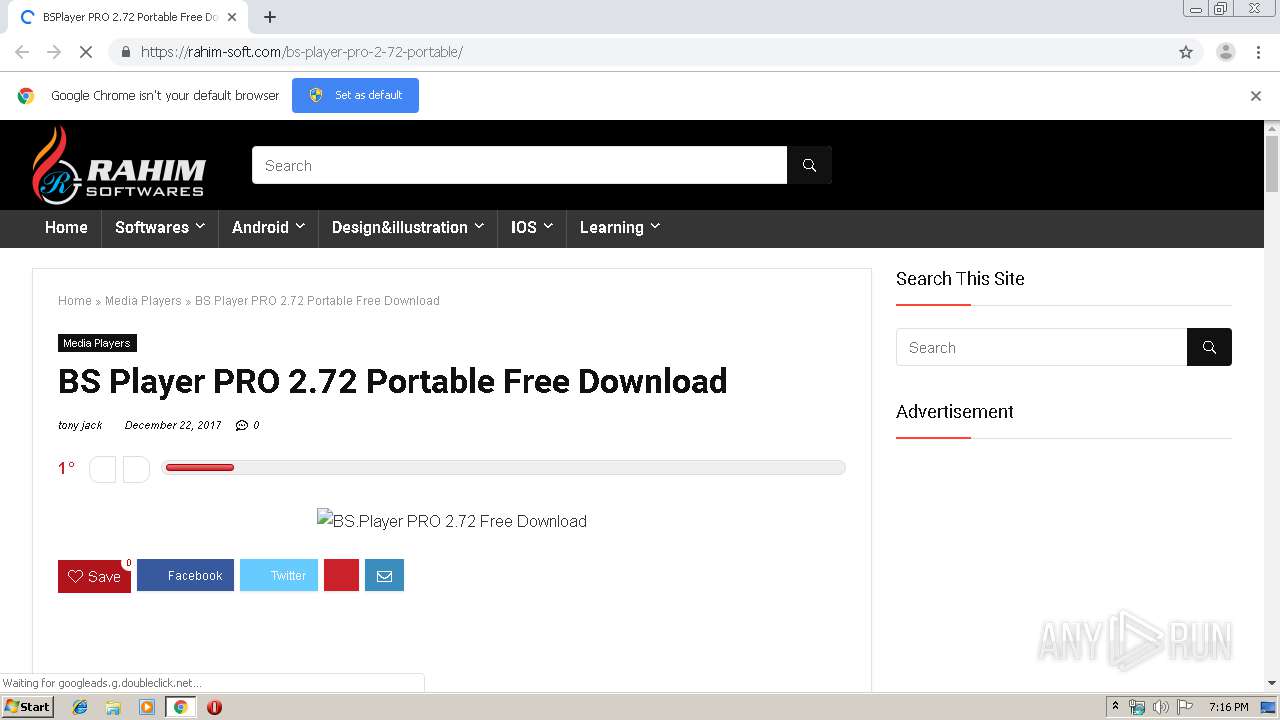This screenshot has width=1280, height=720.
Task: Go forward in browser history
Action: tap(54, 52)
